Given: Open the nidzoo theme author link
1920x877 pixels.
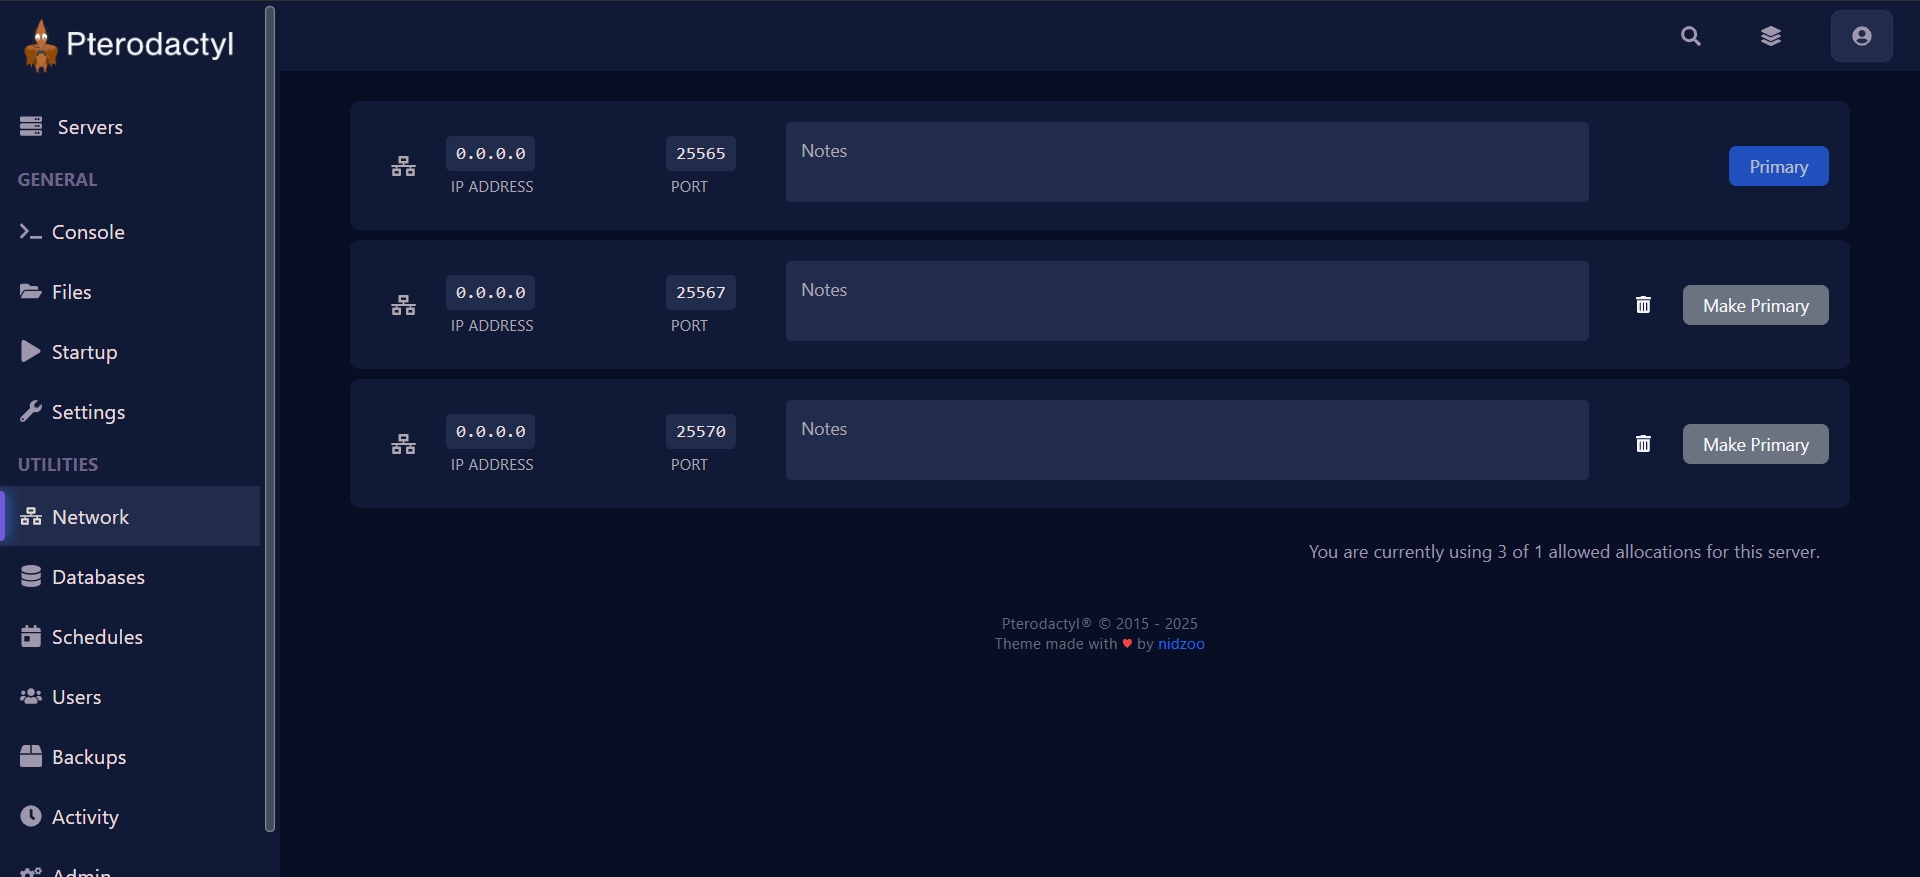Looking at the screenshot, I should click(x=1181, y=644).
